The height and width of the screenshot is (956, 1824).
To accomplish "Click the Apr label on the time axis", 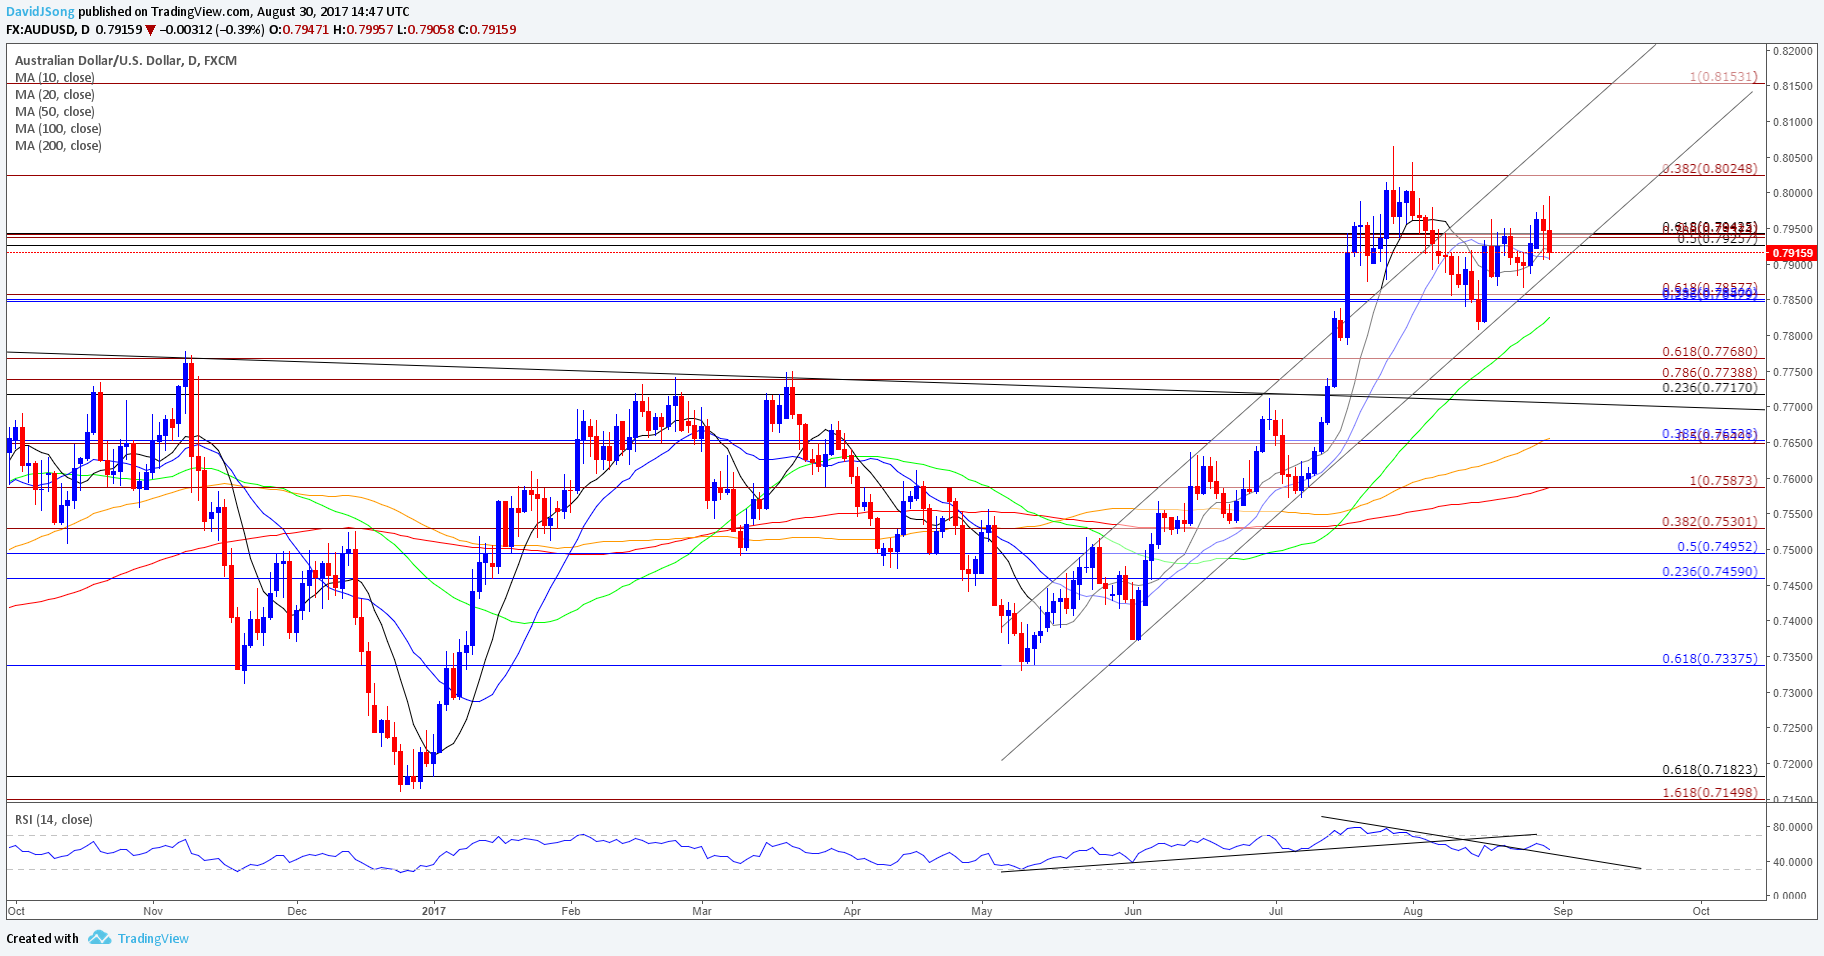I will tap(852, 911).
